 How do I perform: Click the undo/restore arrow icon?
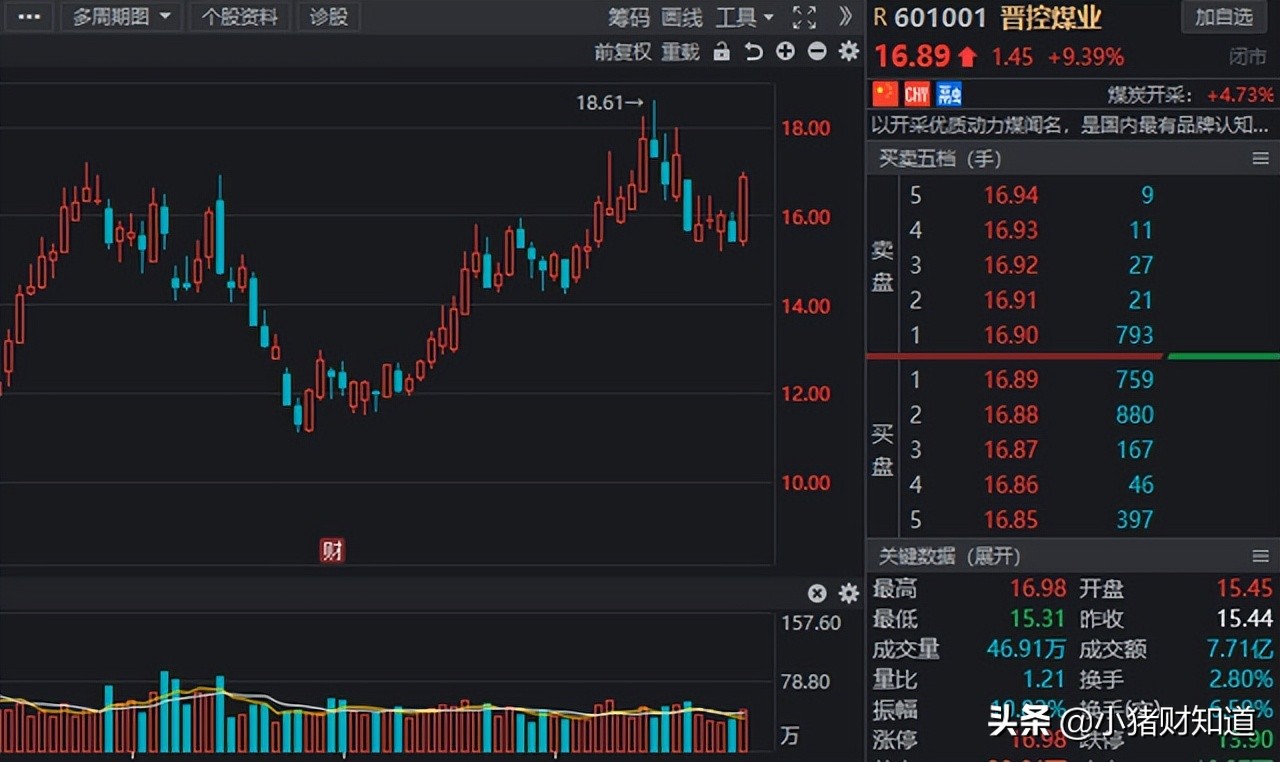click(x=753, y=52)
